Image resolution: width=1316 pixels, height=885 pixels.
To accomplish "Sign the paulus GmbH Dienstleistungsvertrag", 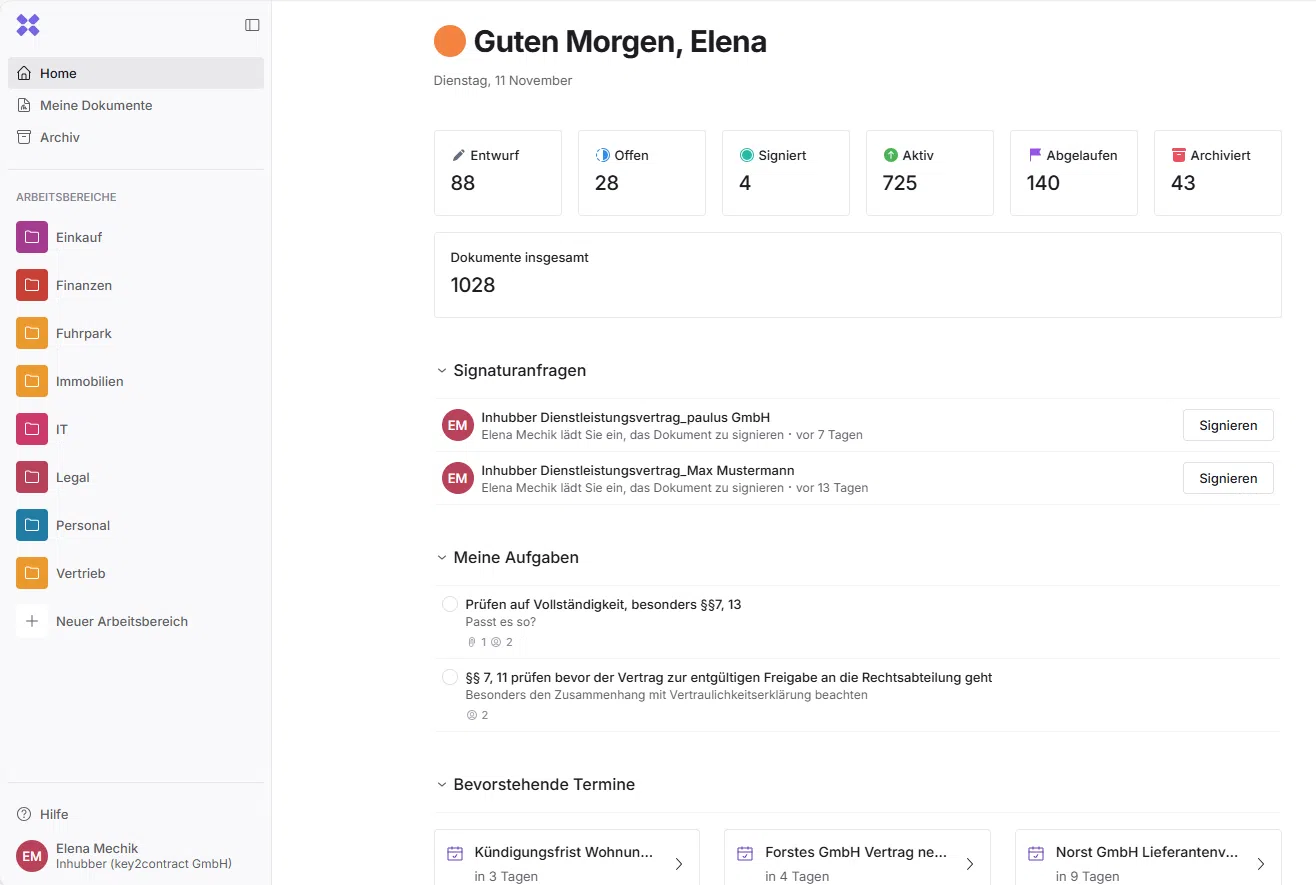I will tap(1227, 425).
